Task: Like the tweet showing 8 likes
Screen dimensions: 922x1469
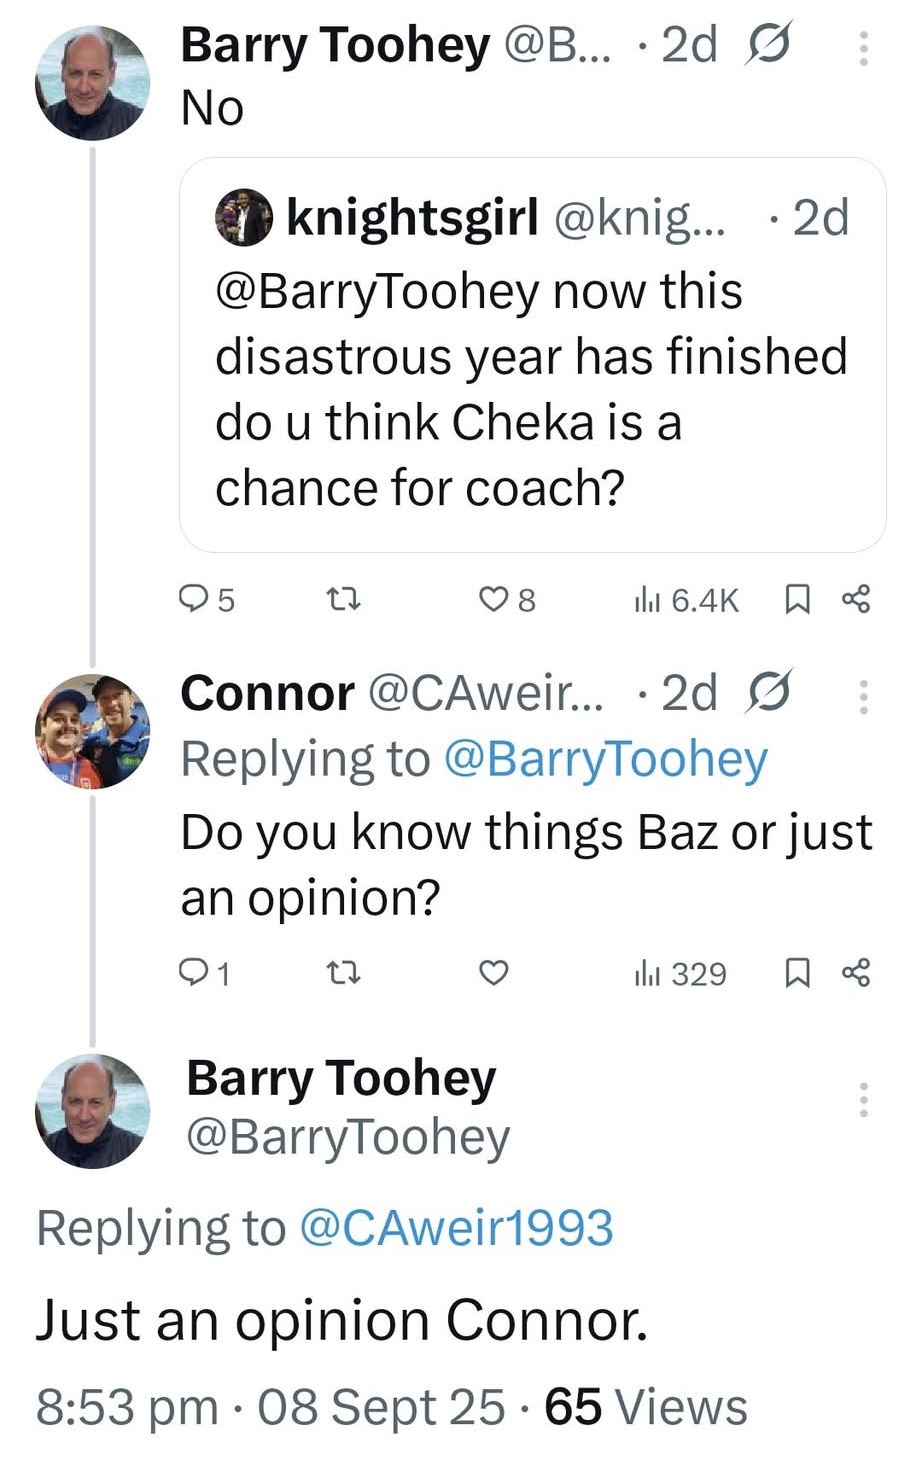Action: (507, 600)
